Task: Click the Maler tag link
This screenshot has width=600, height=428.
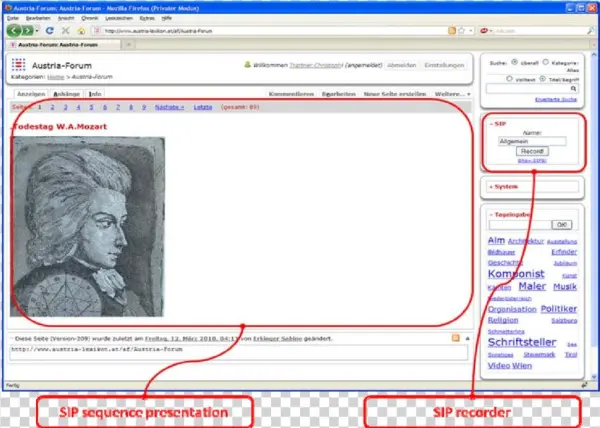Action: tap(532, 286)
